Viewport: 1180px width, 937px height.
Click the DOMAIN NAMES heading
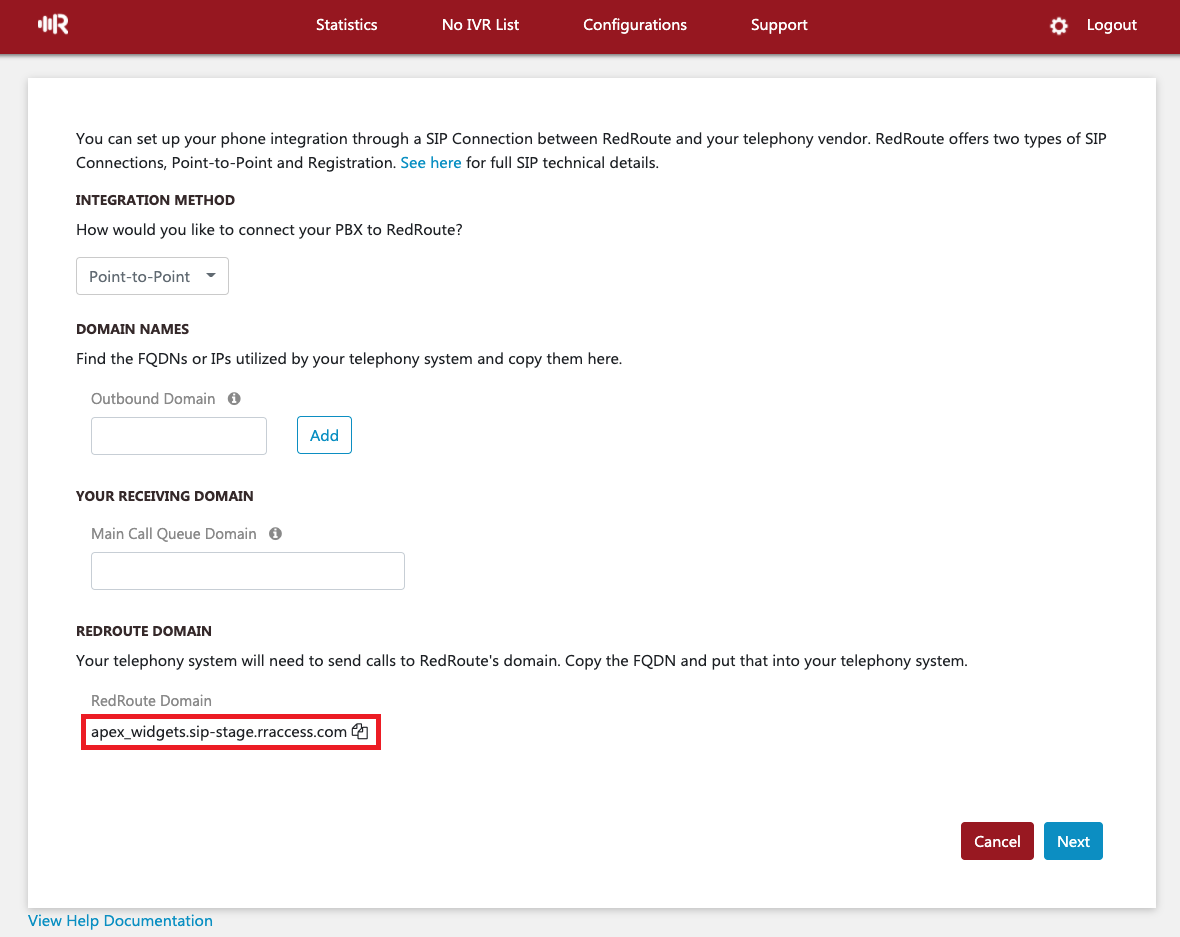(132, 329)
